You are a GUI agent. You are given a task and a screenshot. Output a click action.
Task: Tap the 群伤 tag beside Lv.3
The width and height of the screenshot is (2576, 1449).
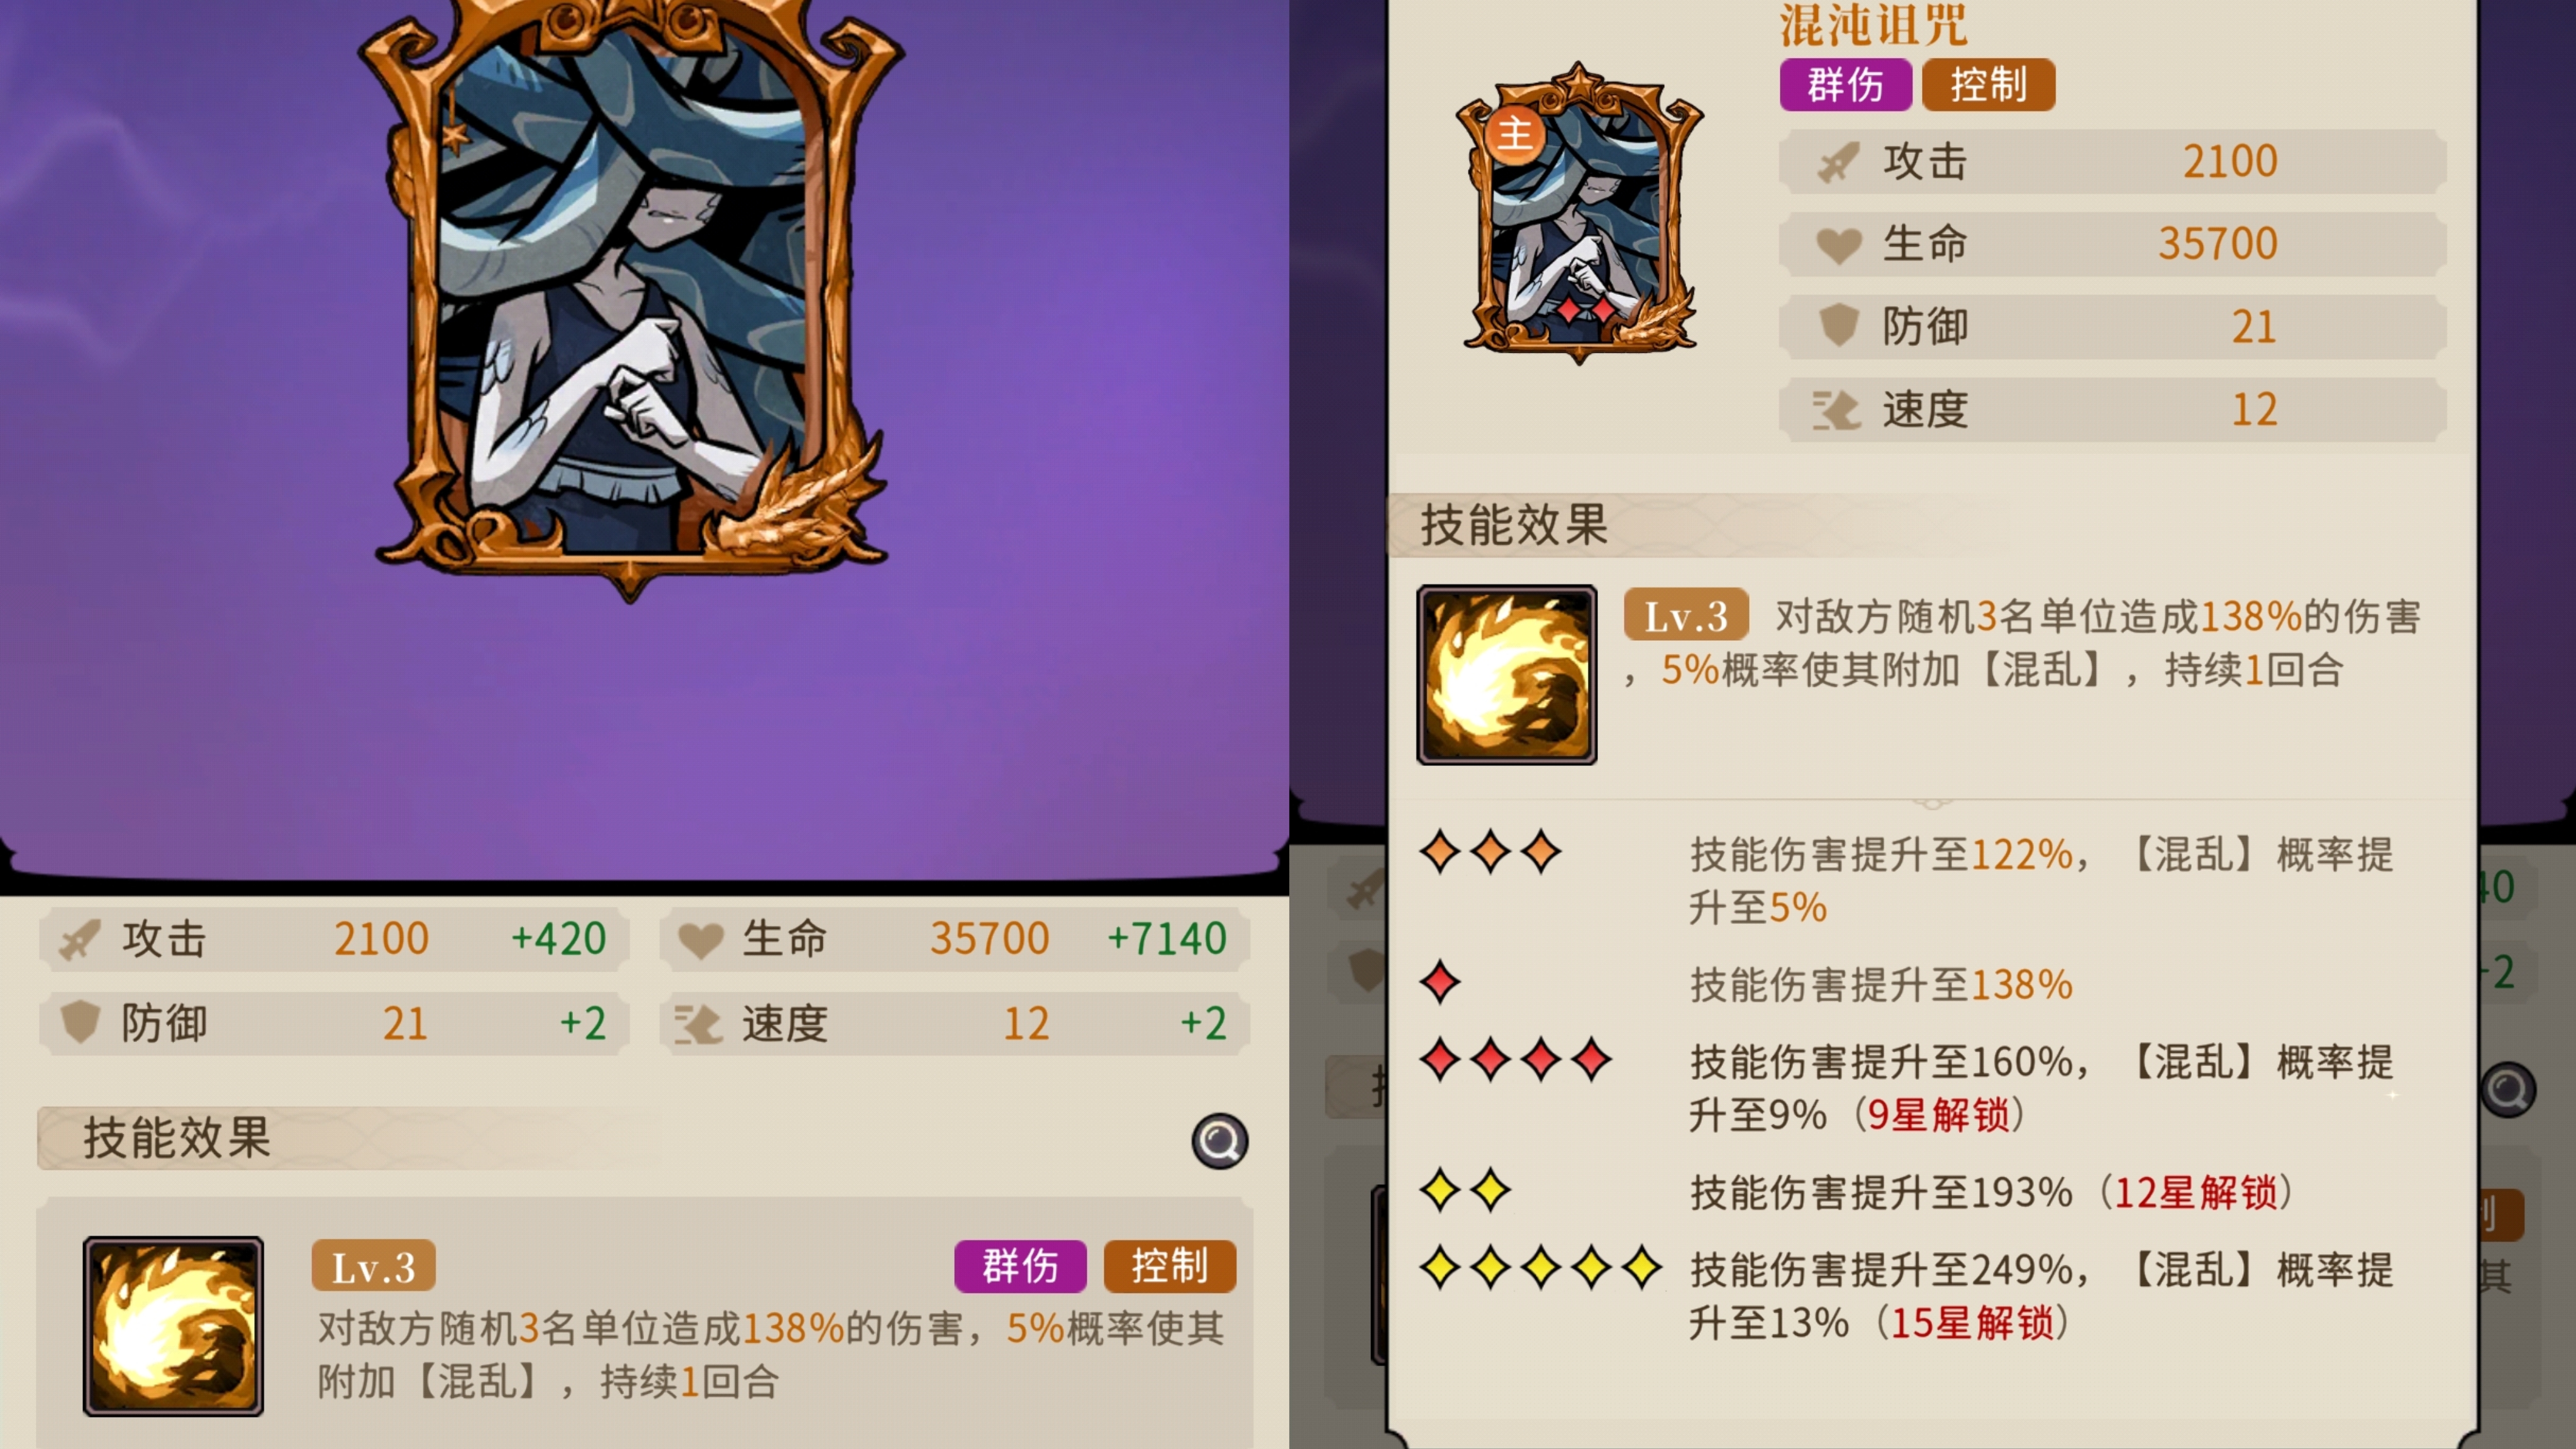tap(1020, 1266)
